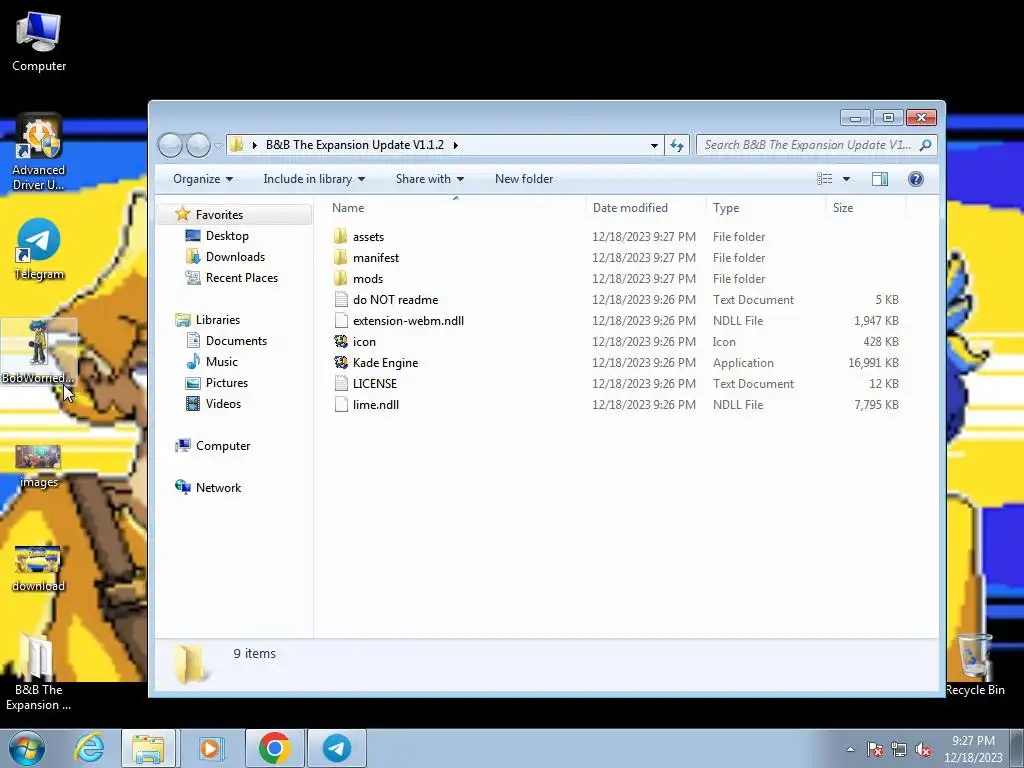Sort by Size column header
Viewport: 1024px width, 768px height.
[867, 208]
